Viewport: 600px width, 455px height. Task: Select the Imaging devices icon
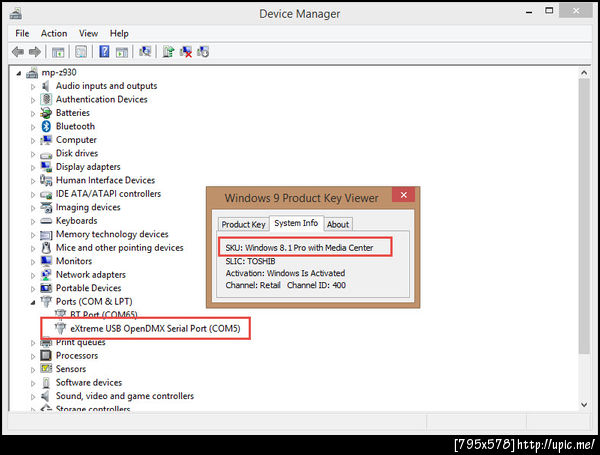pos(46,207)
